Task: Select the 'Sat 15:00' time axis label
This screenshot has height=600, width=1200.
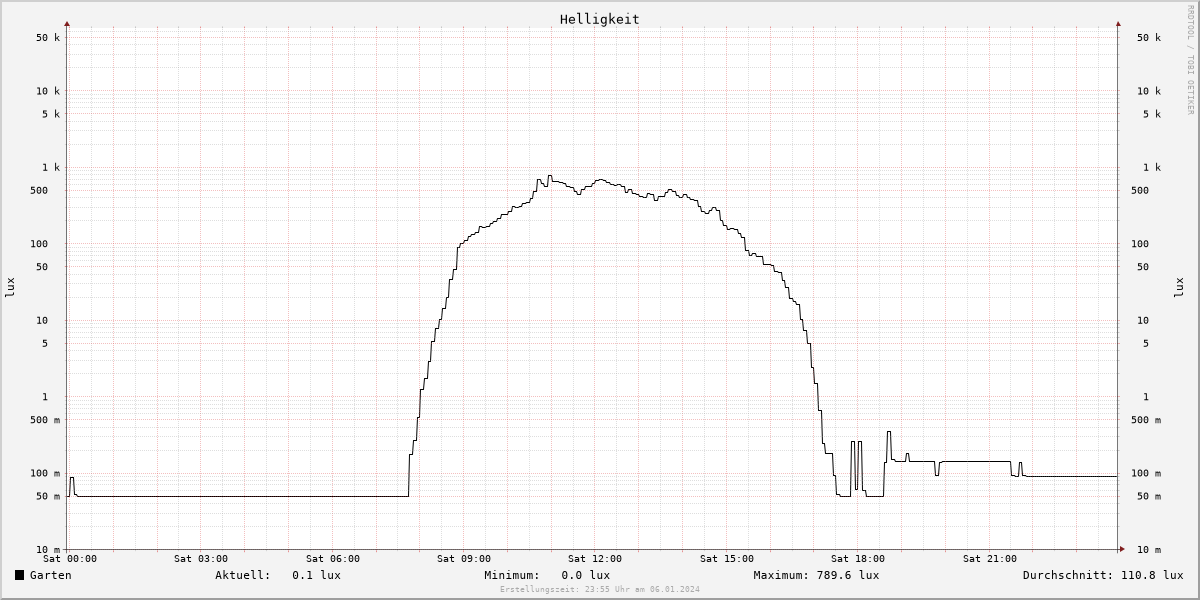Action: click(x=727, y=559)
